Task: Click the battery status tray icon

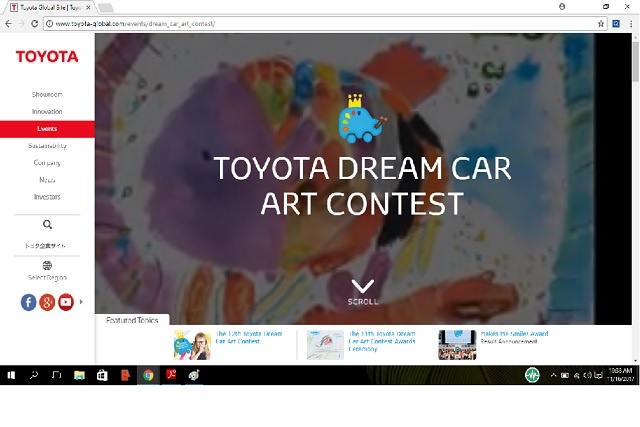Action: [564, 375]
